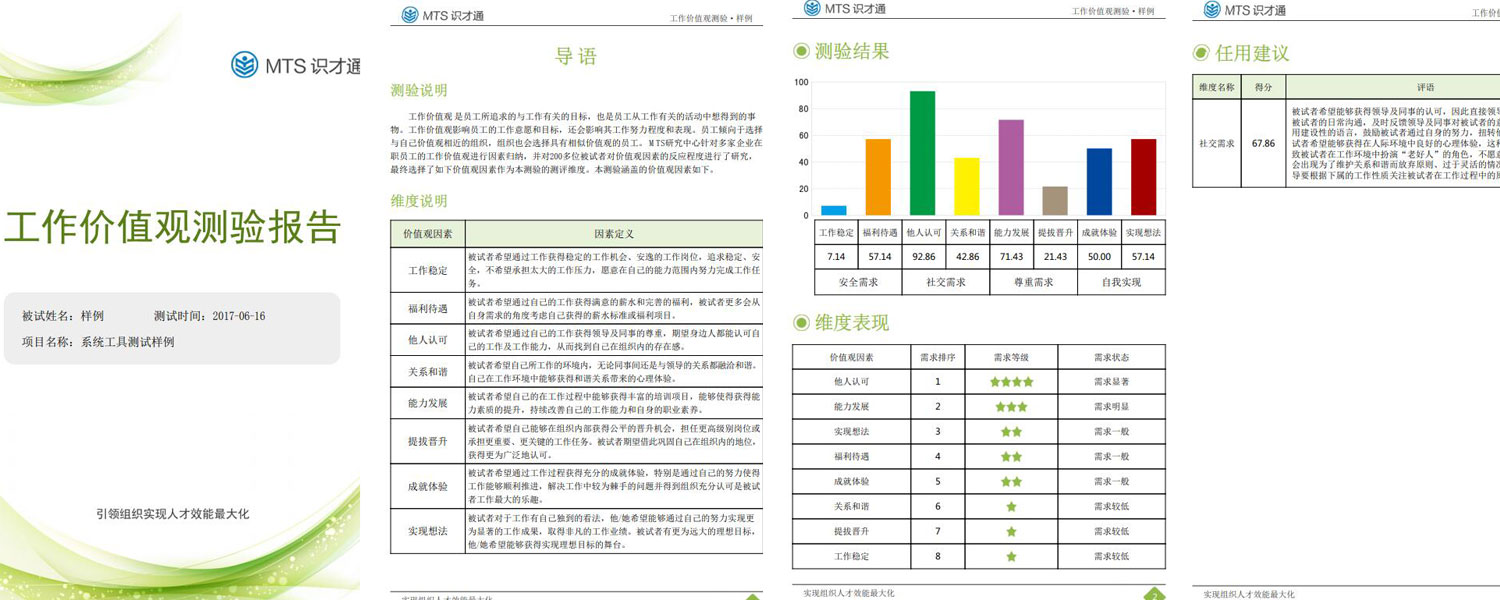This screenshot has width=1500, height=600.
Task: Click the 成就体验 row label in the definitions table
Action: pyautogui.click(x=428, y=486)
